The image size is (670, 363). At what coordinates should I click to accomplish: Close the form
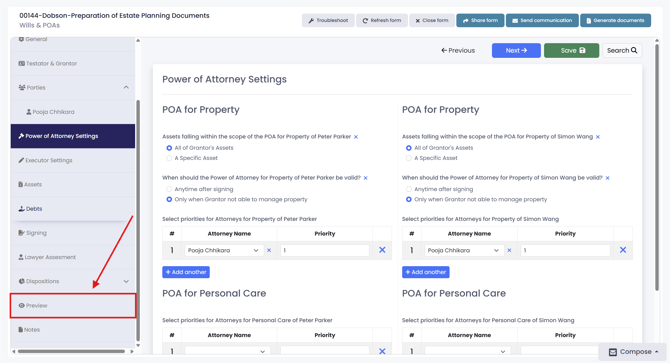click(432, 20)
